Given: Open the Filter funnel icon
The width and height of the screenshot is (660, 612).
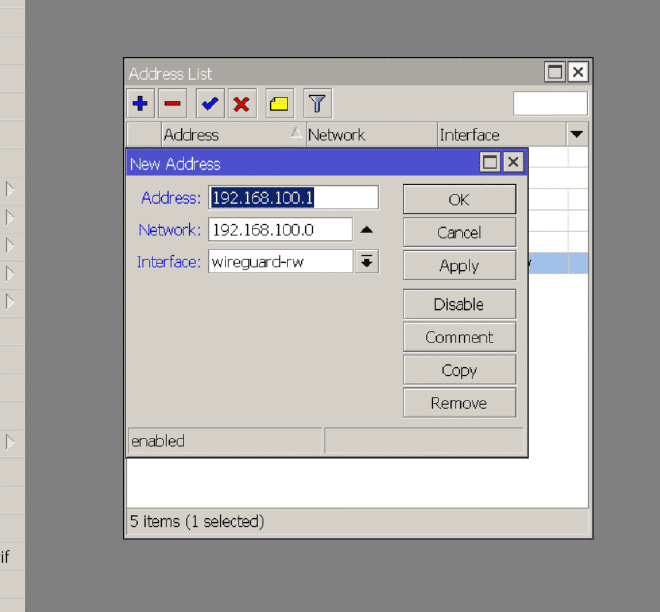Looking at the screenshot, I should [317, 103].
